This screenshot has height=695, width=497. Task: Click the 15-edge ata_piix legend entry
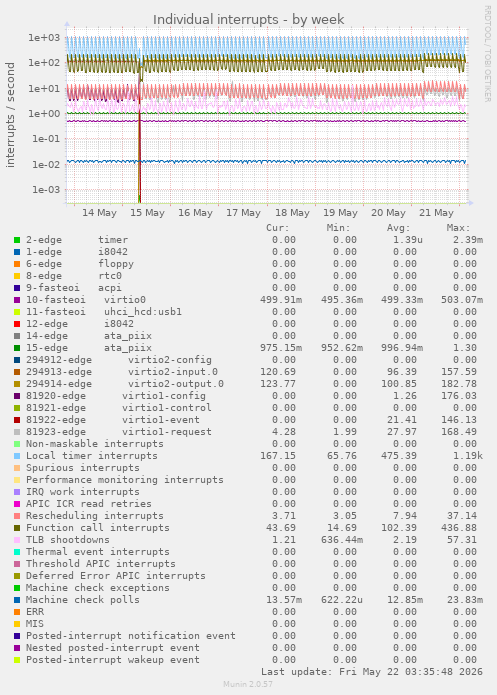[x=89, y=348]
